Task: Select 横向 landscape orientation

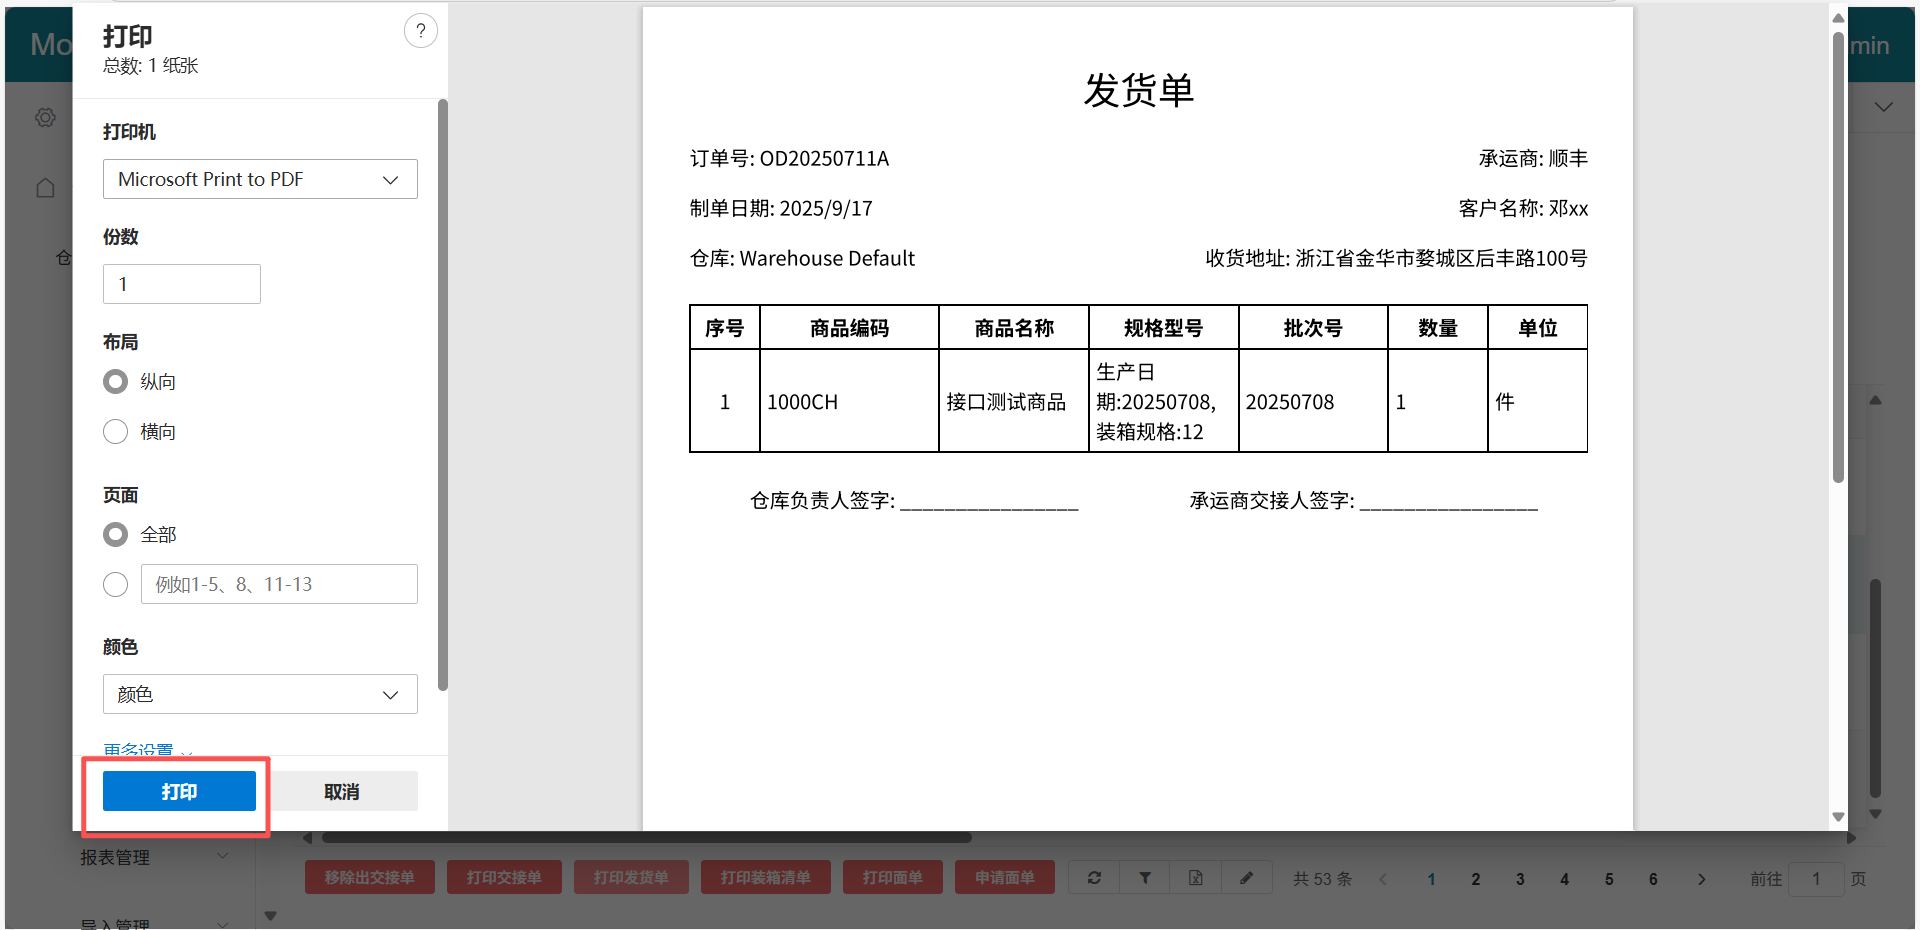Action: (x=115, y=431)
